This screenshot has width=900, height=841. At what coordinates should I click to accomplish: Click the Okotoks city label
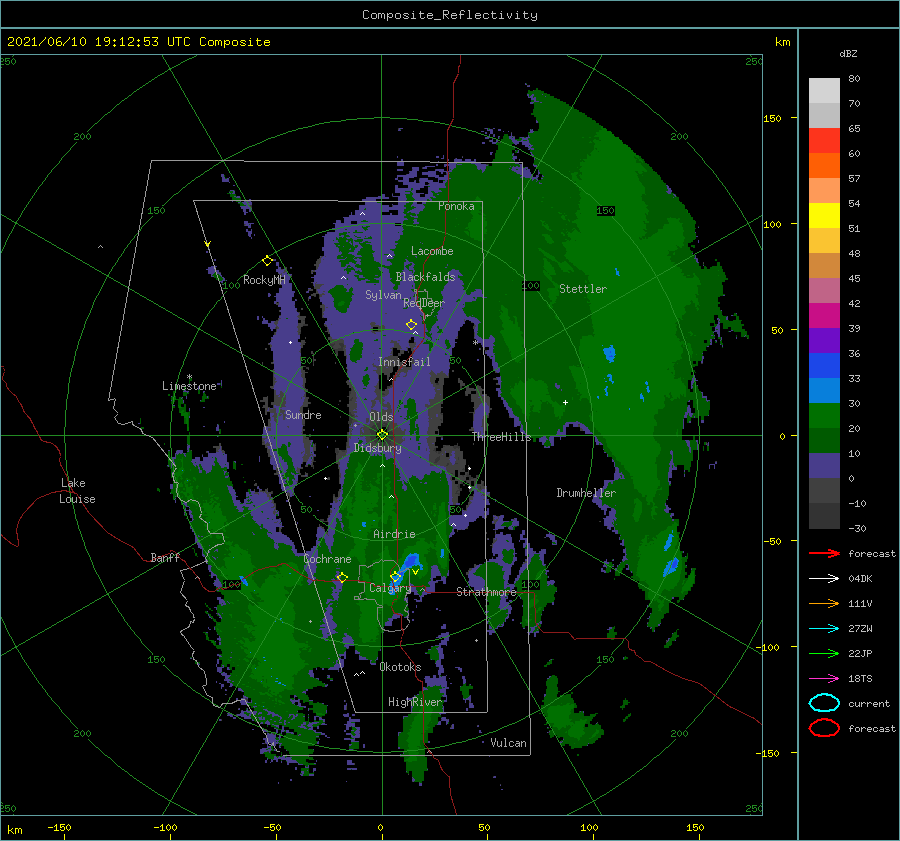[400, 667]
